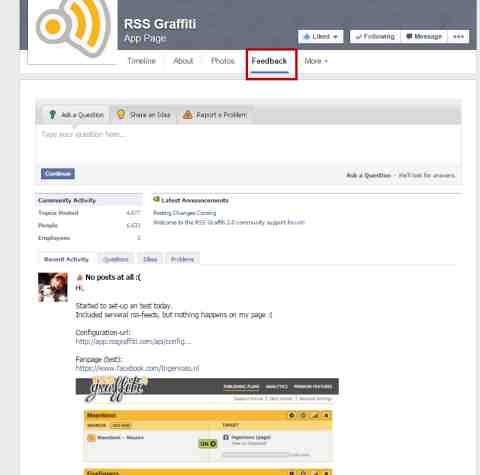480x475 pixels.
Task: Switch to the Photos tab
Action: point(223,61)
